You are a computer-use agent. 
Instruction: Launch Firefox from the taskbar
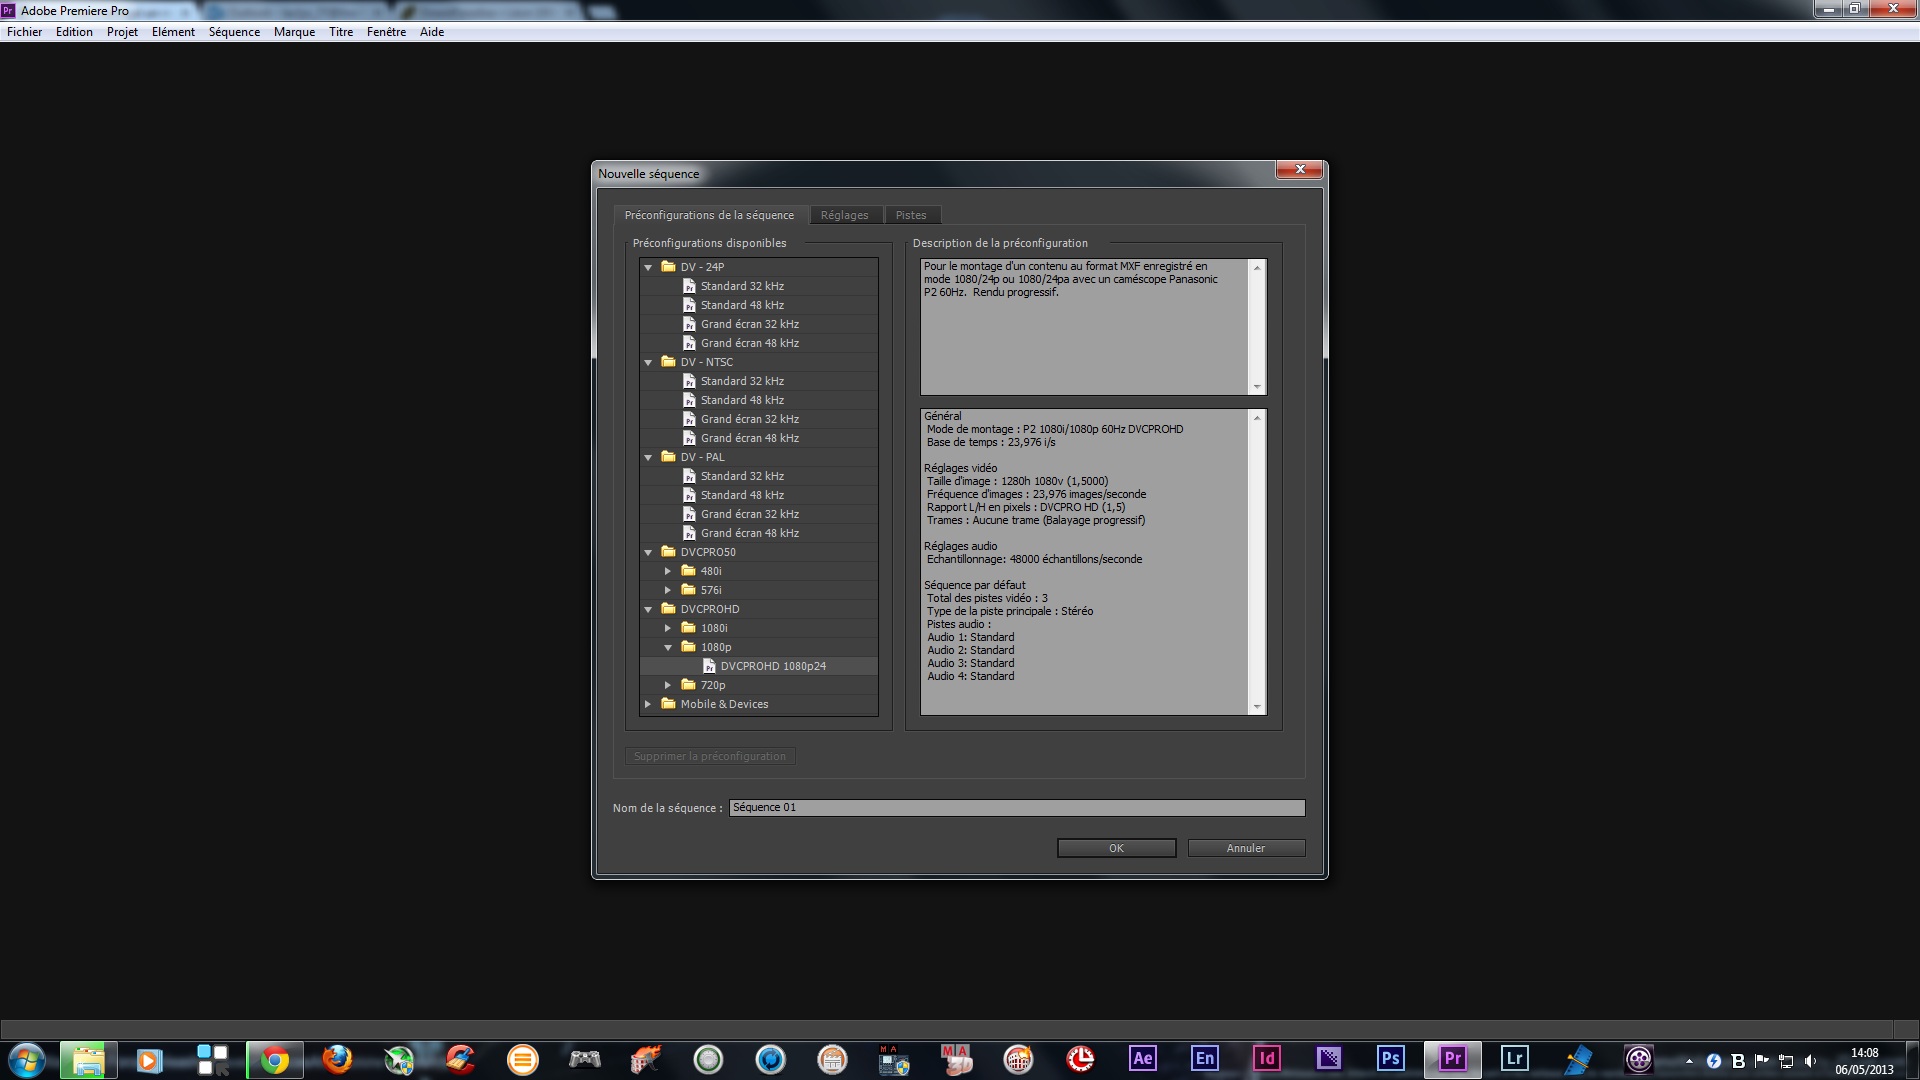pos(336,1059)
